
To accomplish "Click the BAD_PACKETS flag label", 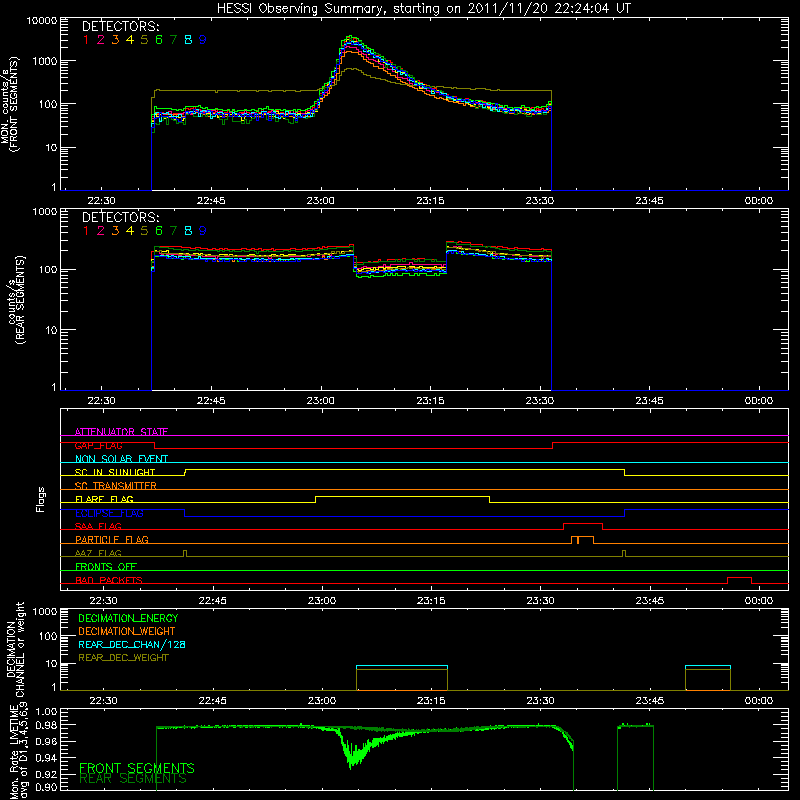I will 109,580.
